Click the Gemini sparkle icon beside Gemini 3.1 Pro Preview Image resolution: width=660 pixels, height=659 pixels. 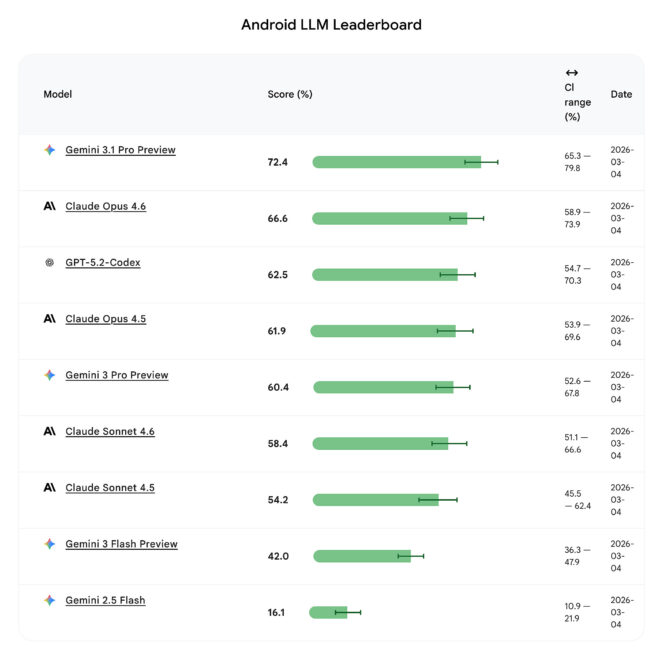pyautogui.click(x=49, y=150)
